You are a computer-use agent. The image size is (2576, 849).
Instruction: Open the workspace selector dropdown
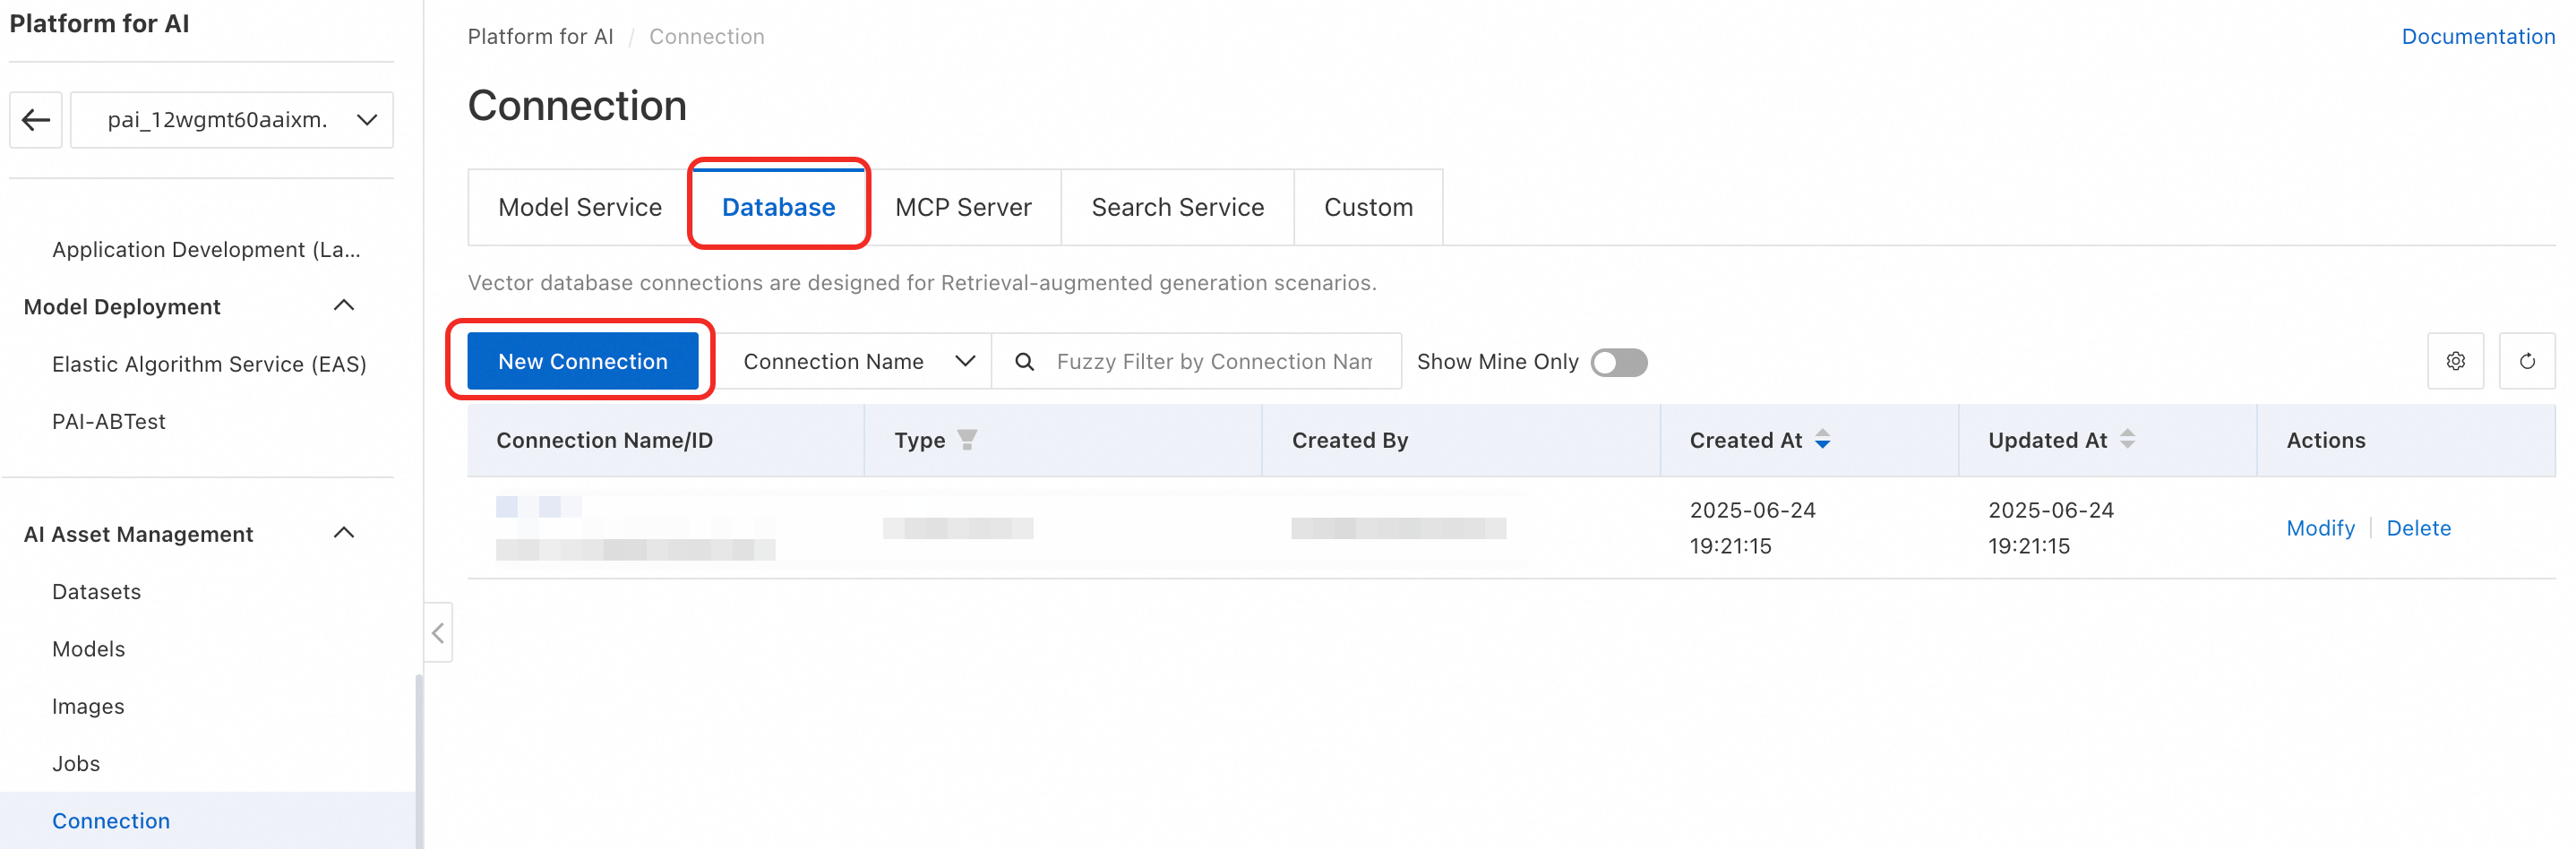(232, 120)
